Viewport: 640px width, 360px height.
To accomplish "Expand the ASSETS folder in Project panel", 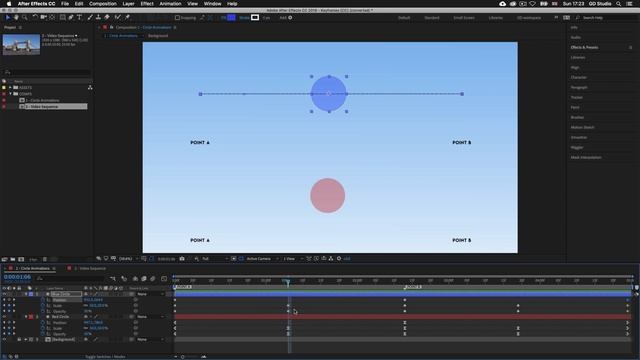I will coord(11,87).
